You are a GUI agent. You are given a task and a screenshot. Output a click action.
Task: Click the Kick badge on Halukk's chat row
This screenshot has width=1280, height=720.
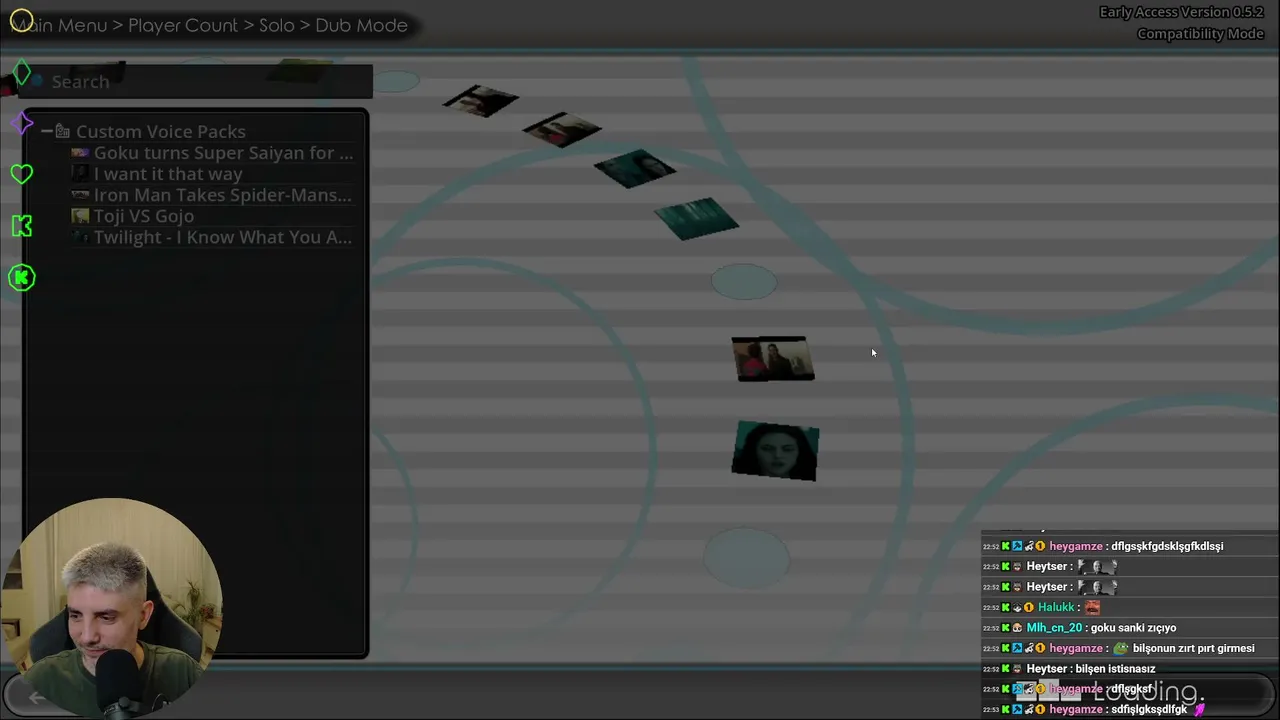coord(1005,607)
